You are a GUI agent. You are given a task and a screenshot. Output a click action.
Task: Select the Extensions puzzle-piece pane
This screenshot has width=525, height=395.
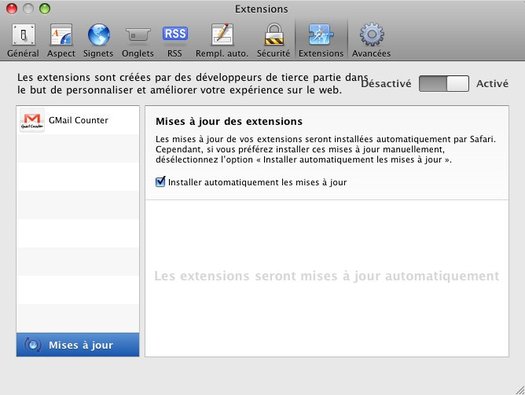pos(321,41)
